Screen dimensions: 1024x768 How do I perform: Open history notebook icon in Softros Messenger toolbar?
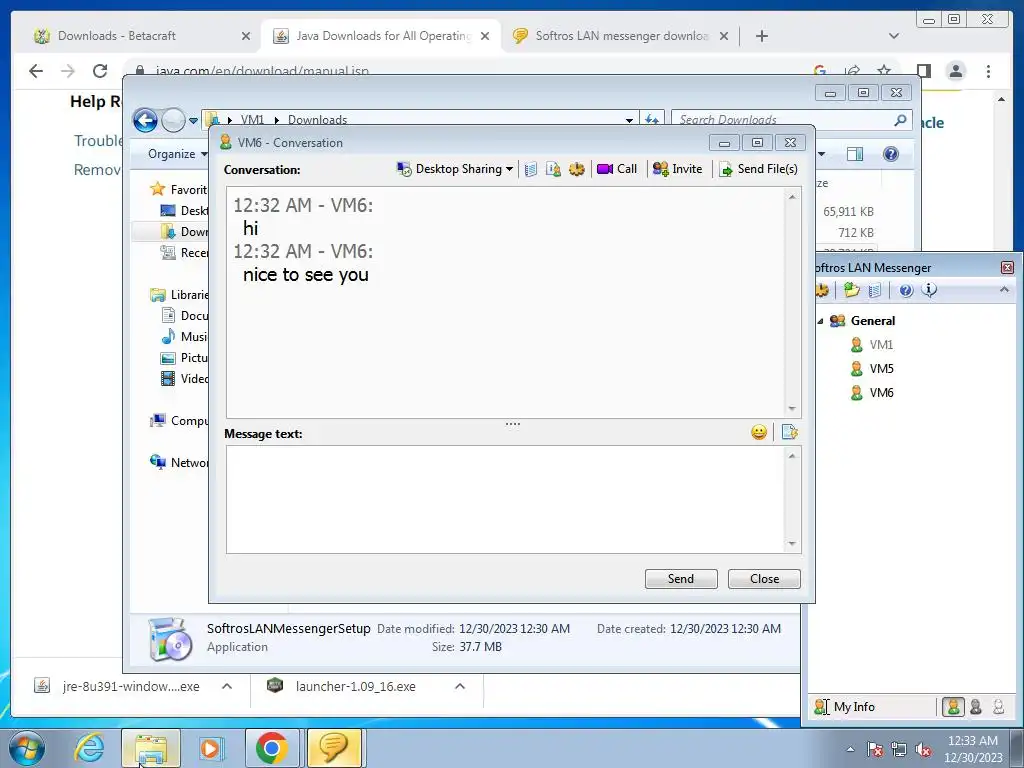pyautogui.click(x=875, y=290)
